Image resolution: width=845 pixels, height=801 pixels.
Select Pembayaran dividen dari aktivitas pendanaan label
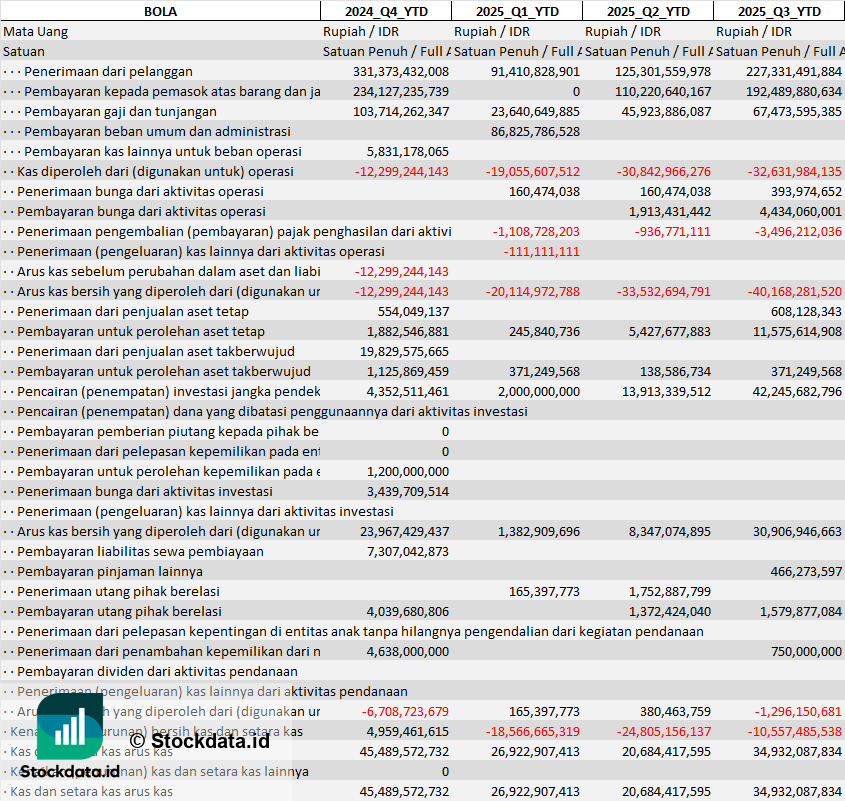(x=157, y=671)
